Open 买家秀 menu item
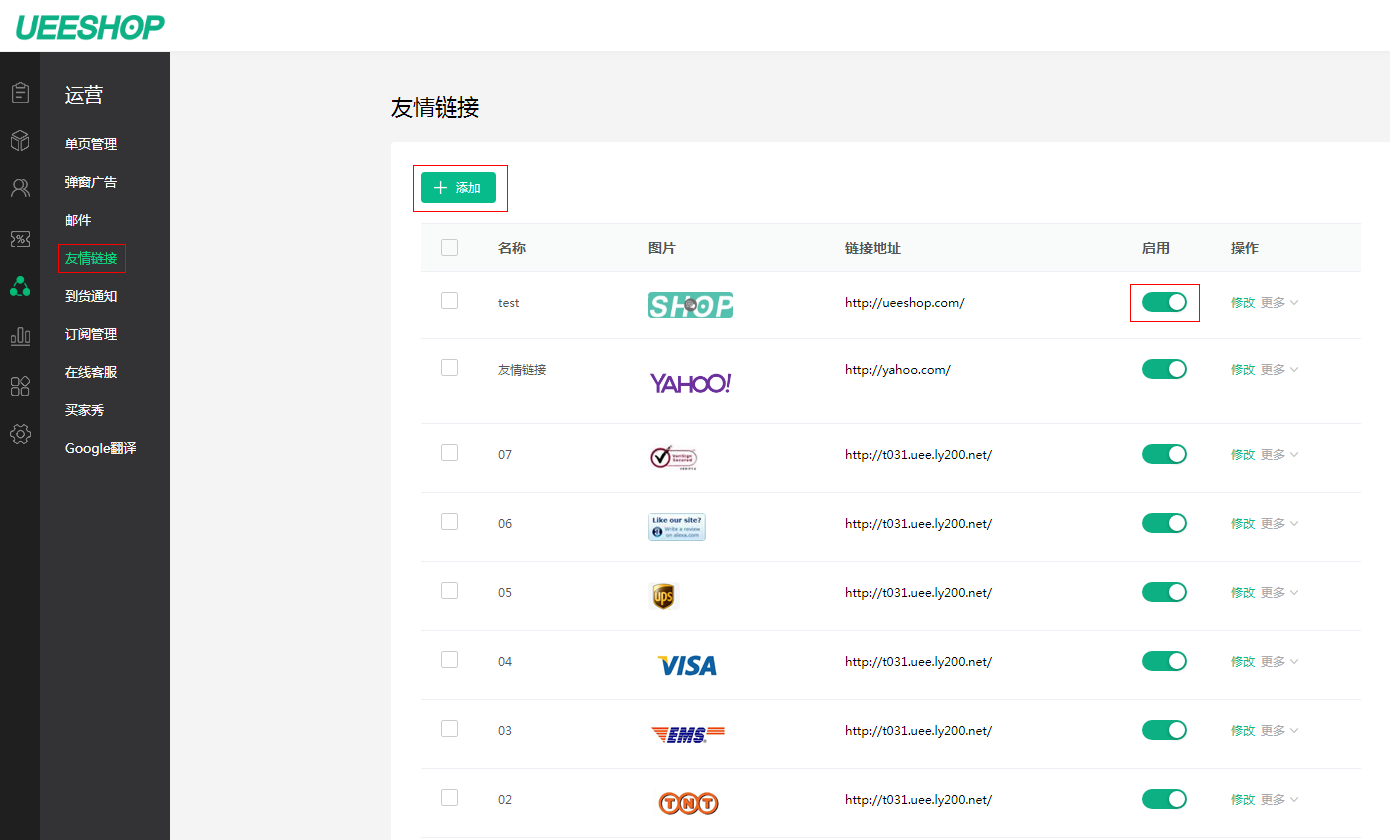 click(85, 410)
